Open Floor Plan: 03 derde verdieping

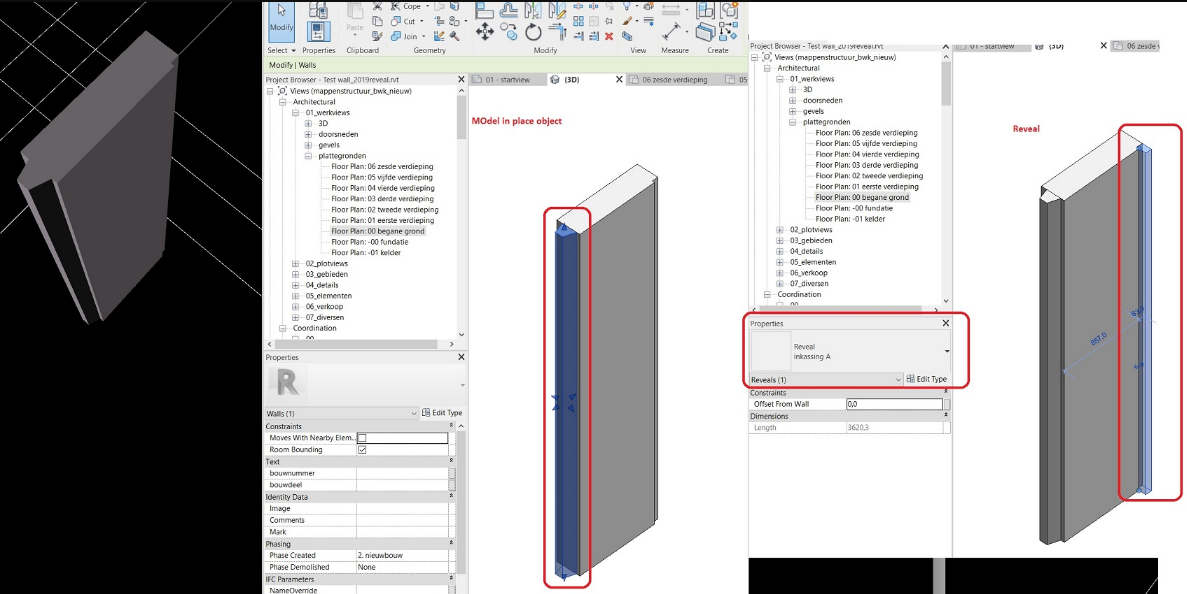374,198
